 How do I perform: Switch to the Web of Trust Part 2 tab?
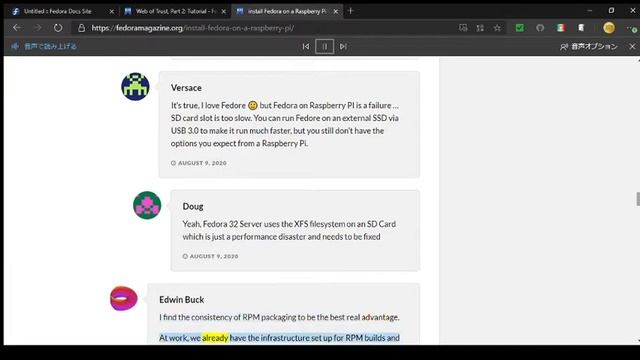[x=176, y=11]
